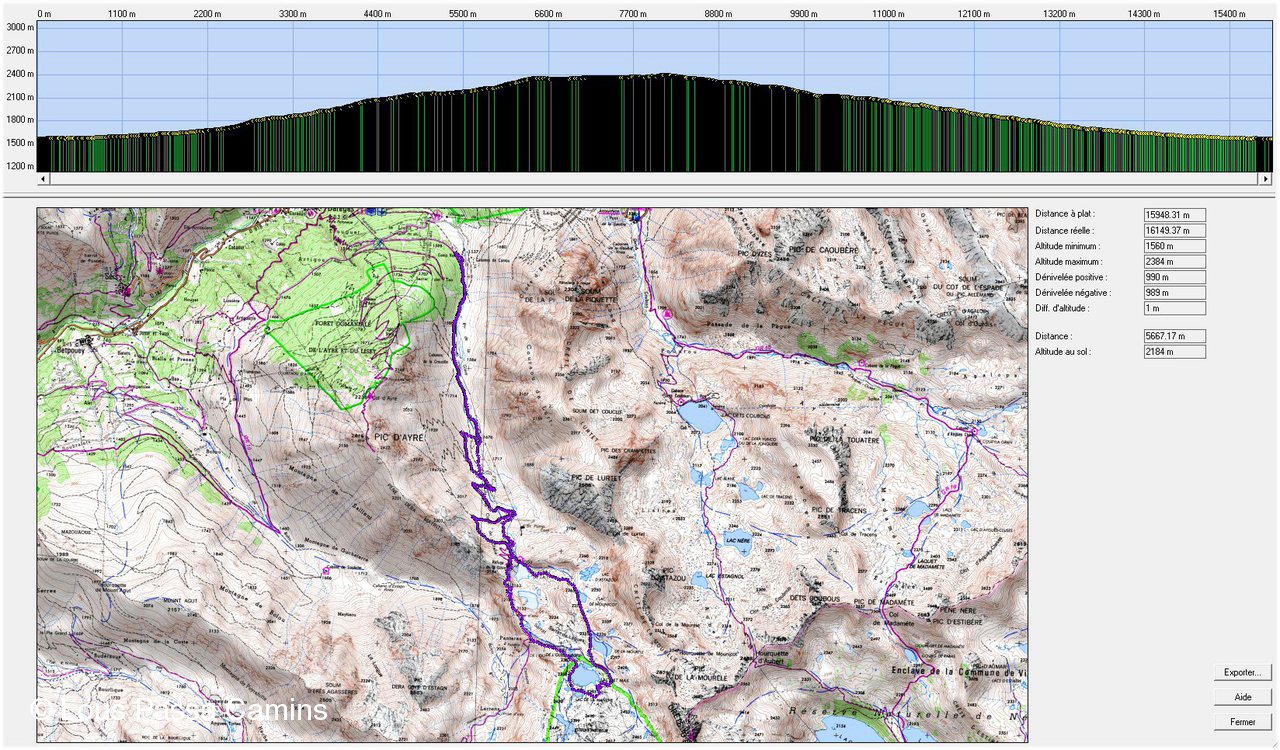
Task: Click the Altitude au sol value field
Action: click(1174, 352)
